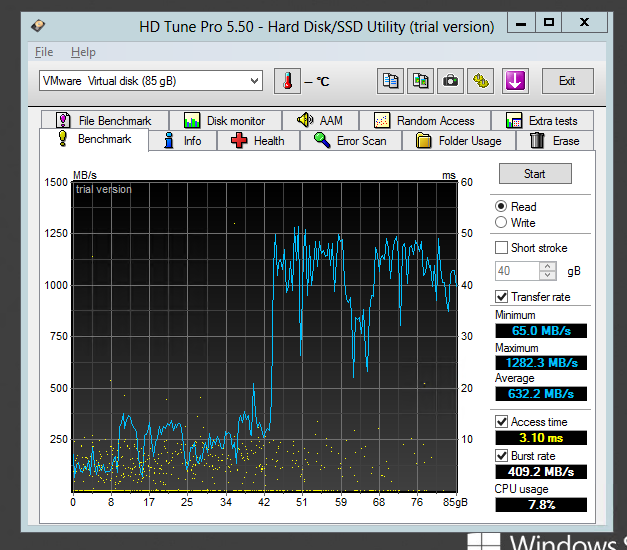
Task: Open the Extra tests tab
Action: 542,120
